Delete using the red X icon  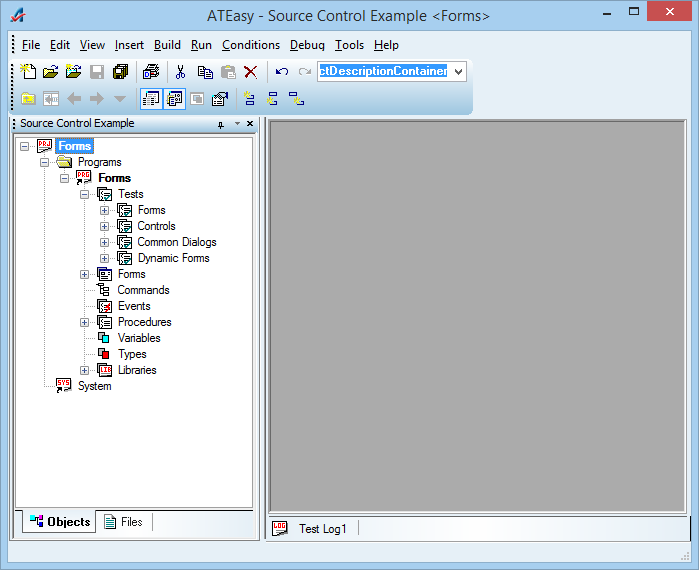(251, 72)
